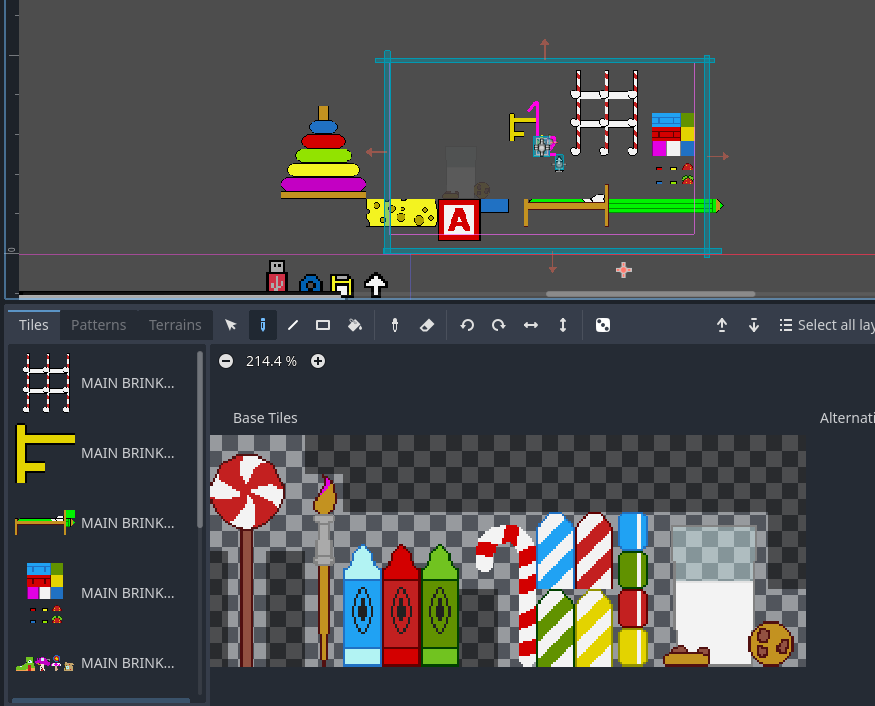Click the tile sources list scrollbar
The image size is (875, 706).
click(200, 439)
